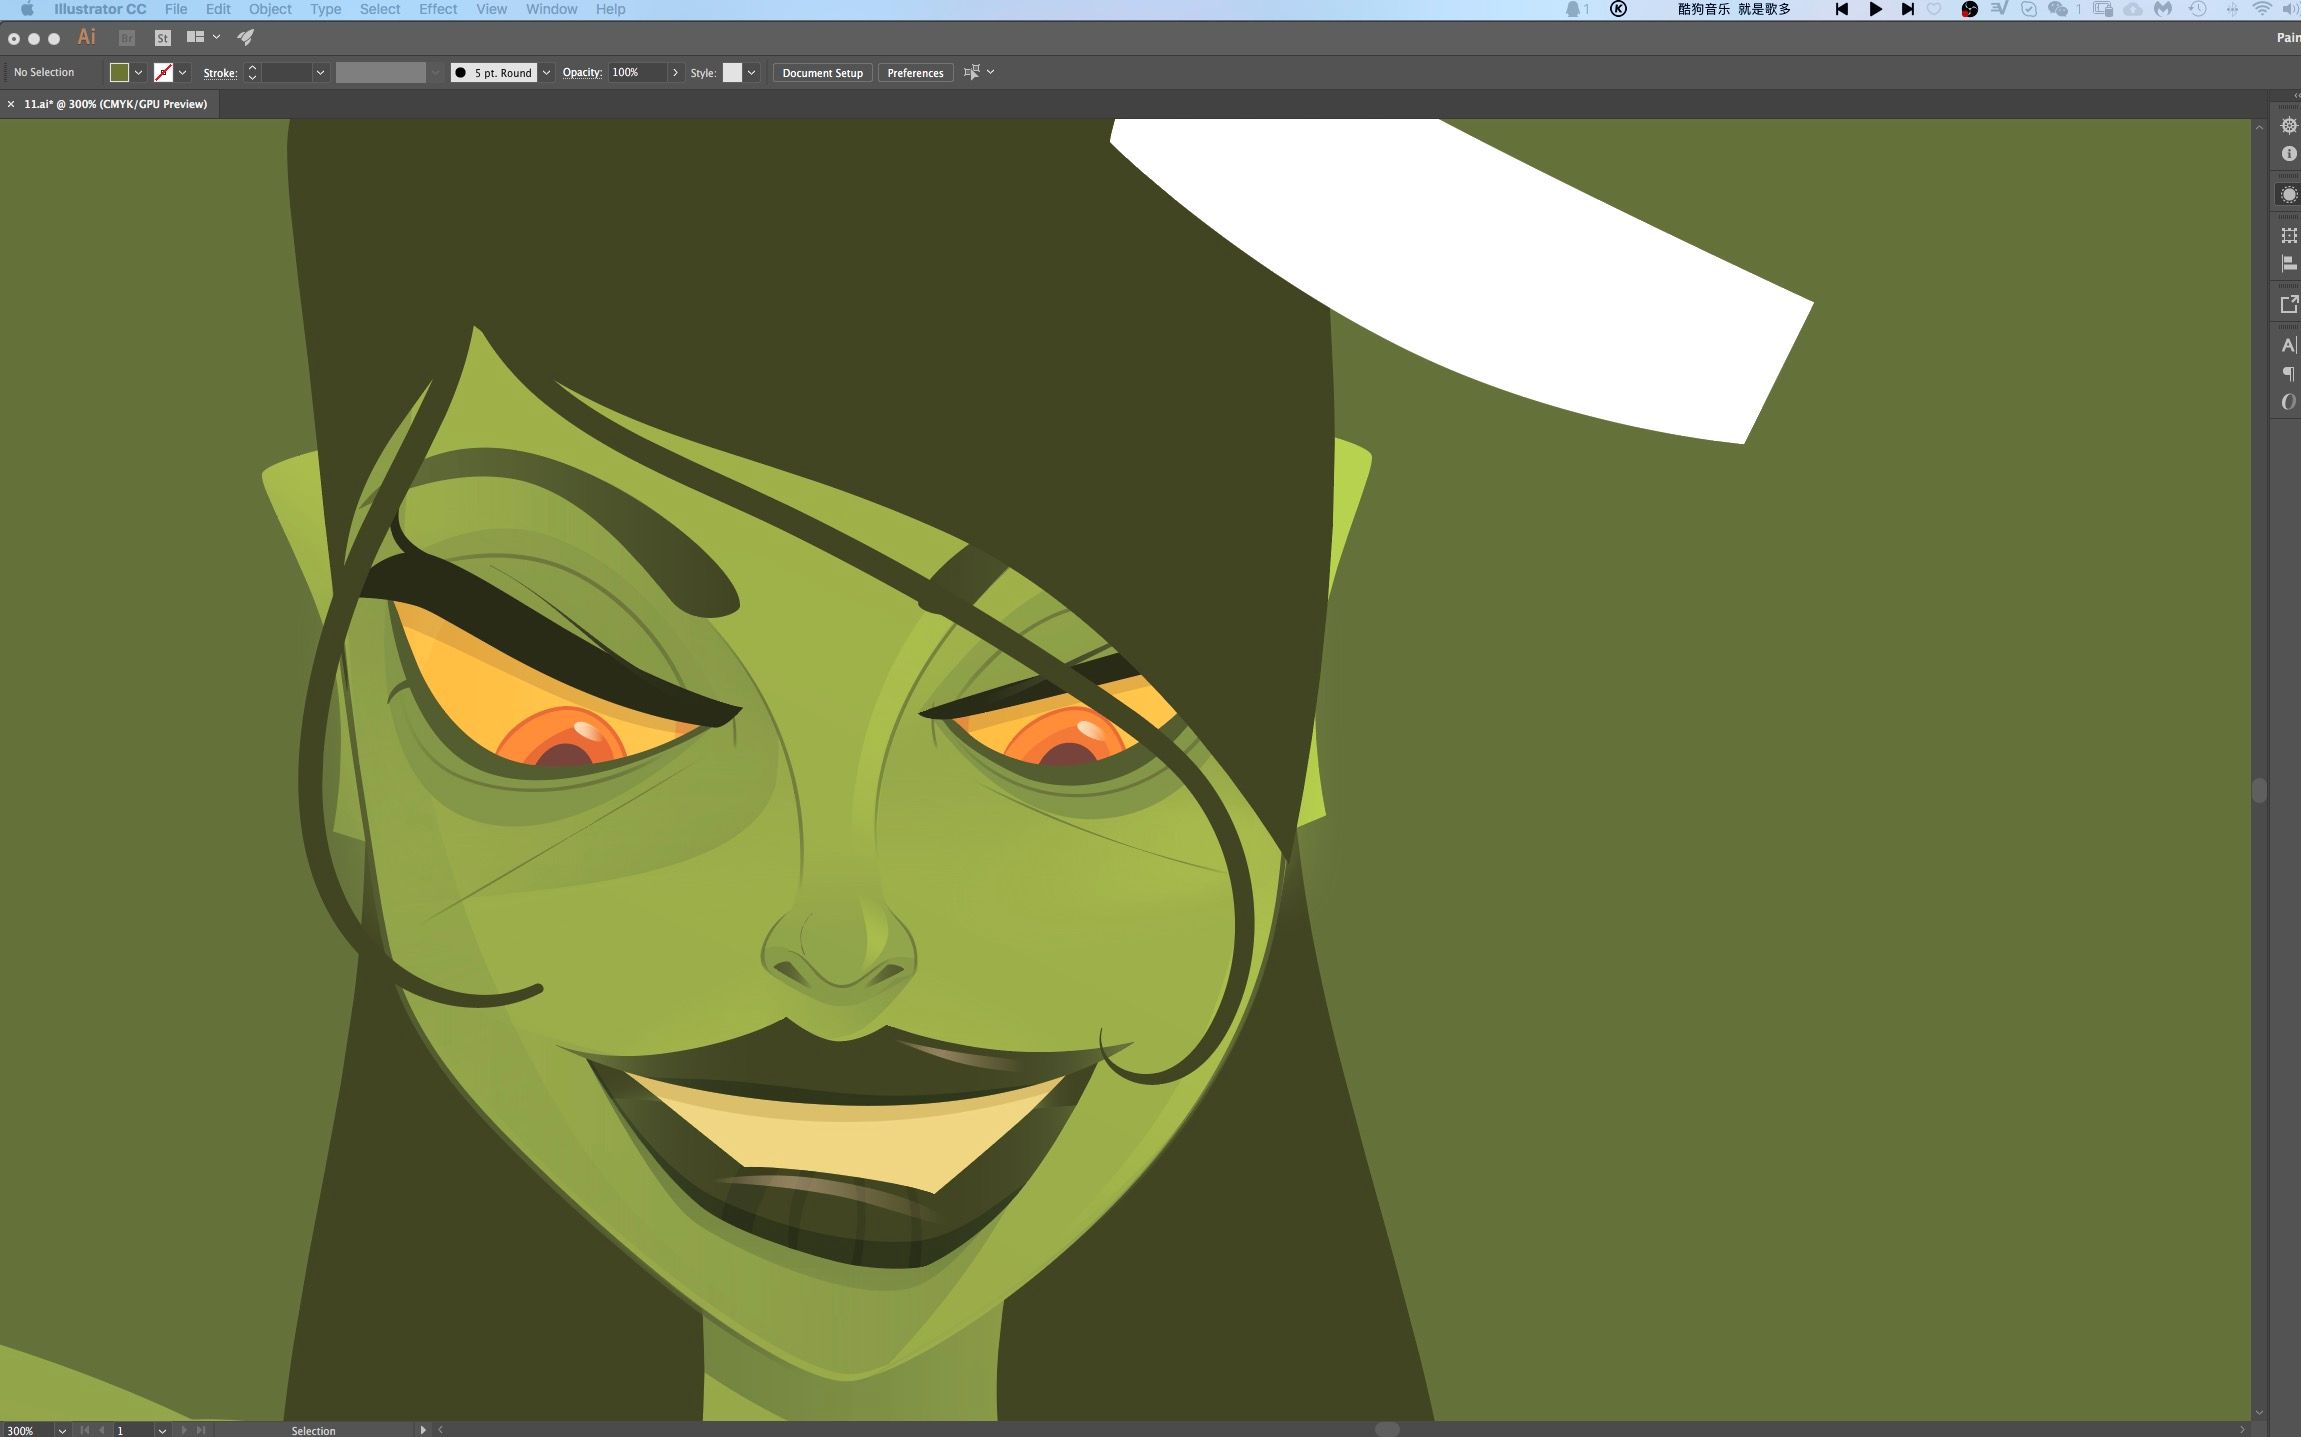Screen dimensions: 2301x1437
Task: Enable or disable stroke checkbox toggle
Action: pyautogui.click(x=161, y=73)
